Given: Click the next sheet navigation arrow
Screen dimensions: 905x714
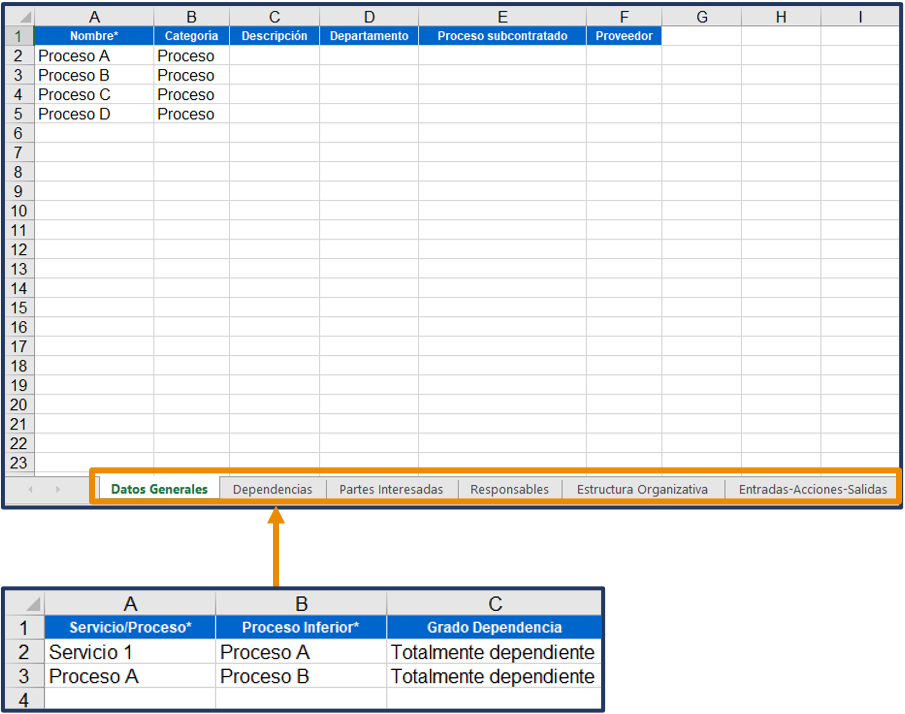Looking at the screenshot, I should tap(57, 489).
